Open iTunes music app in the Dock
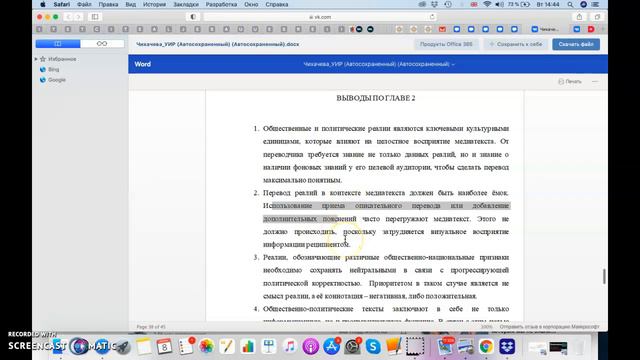 [x=290, y=347]
